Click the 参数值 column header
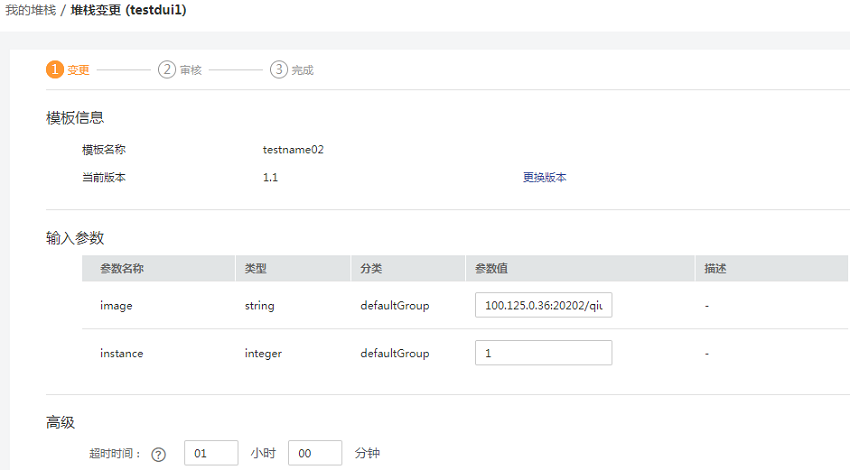Viewport: 850px width, 470px height. (x=580, y=268)
